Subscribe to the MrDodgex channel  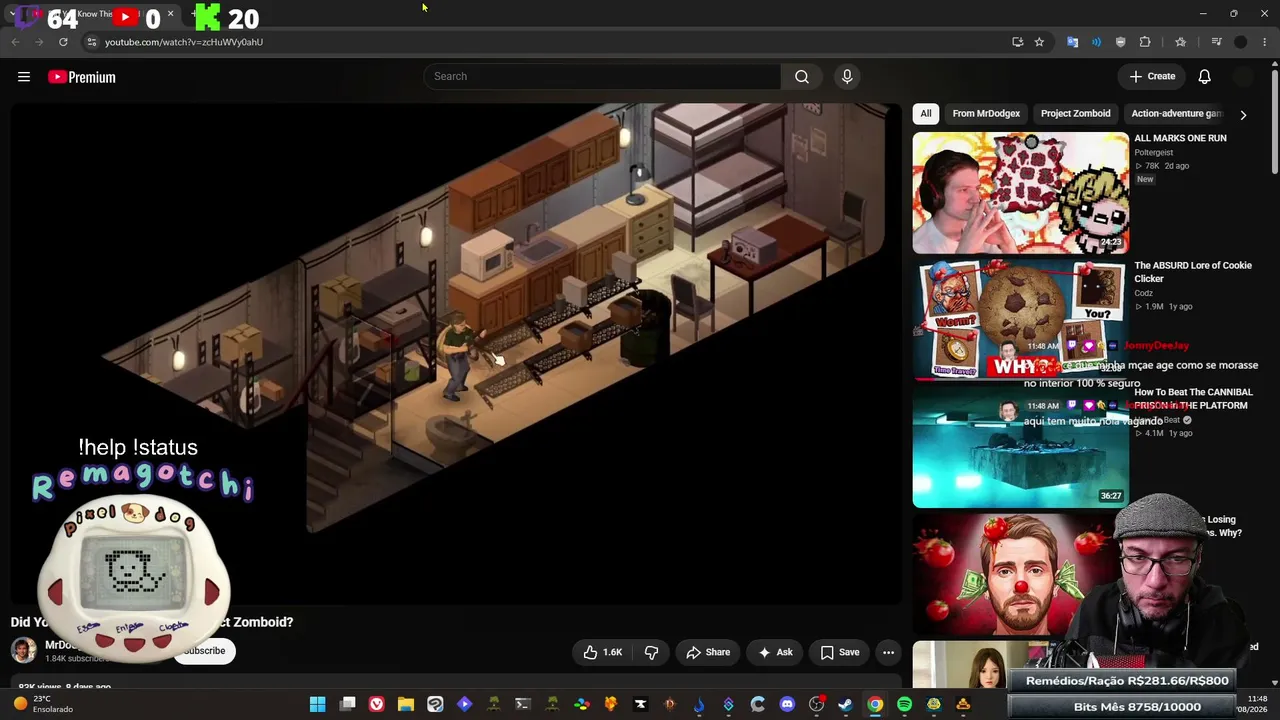pos(204,651)
